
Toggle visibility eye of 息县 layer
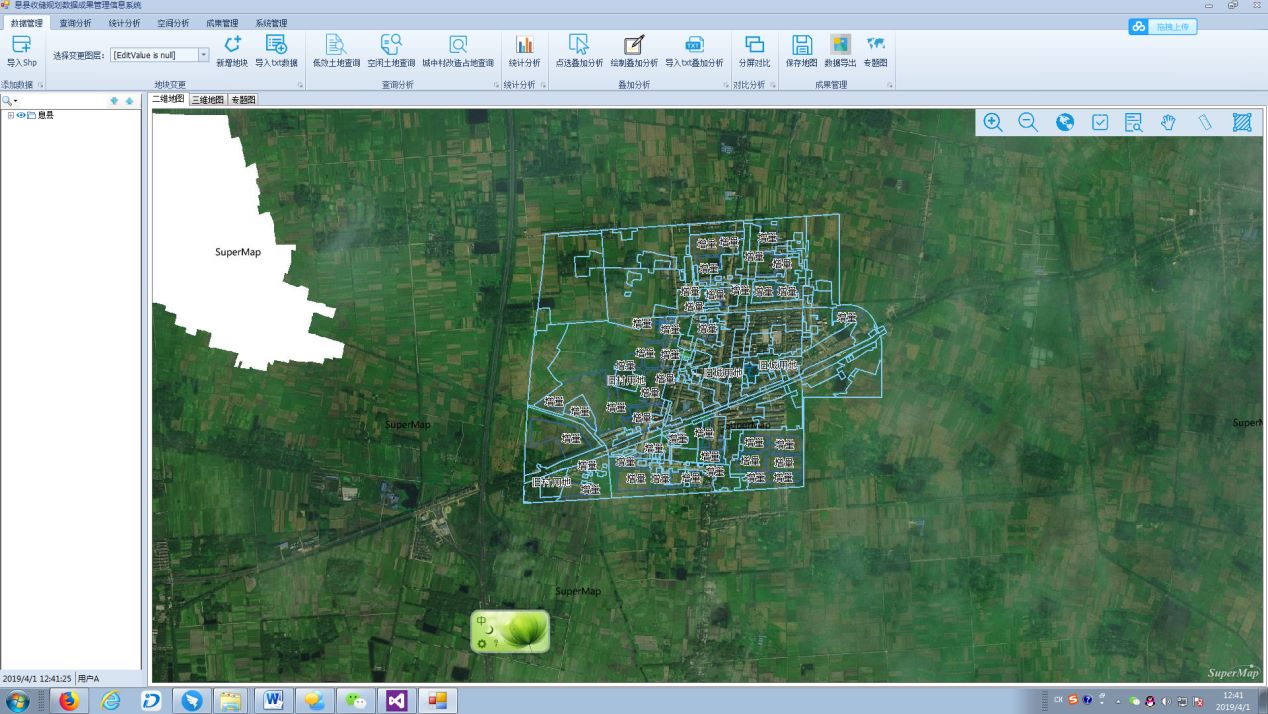(x=21, y=115)
